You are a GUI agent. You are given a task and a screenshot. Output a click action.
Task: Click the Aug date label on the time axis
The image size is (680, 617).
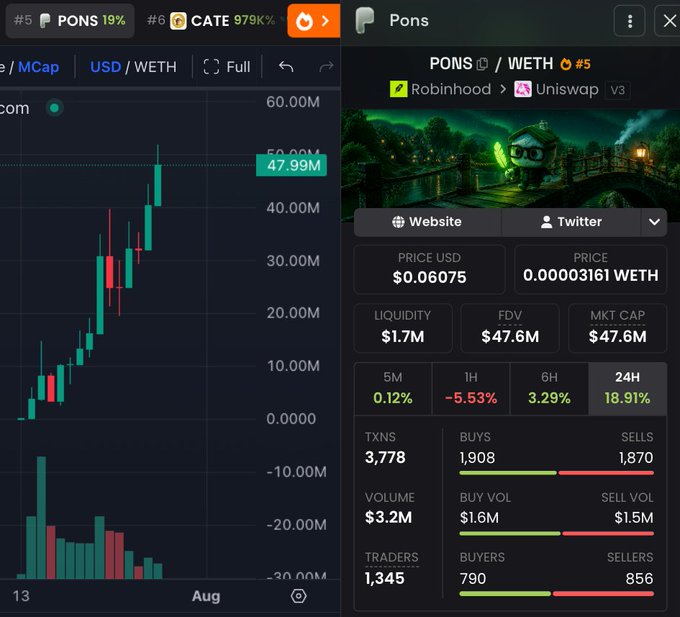tap(206, 596)
